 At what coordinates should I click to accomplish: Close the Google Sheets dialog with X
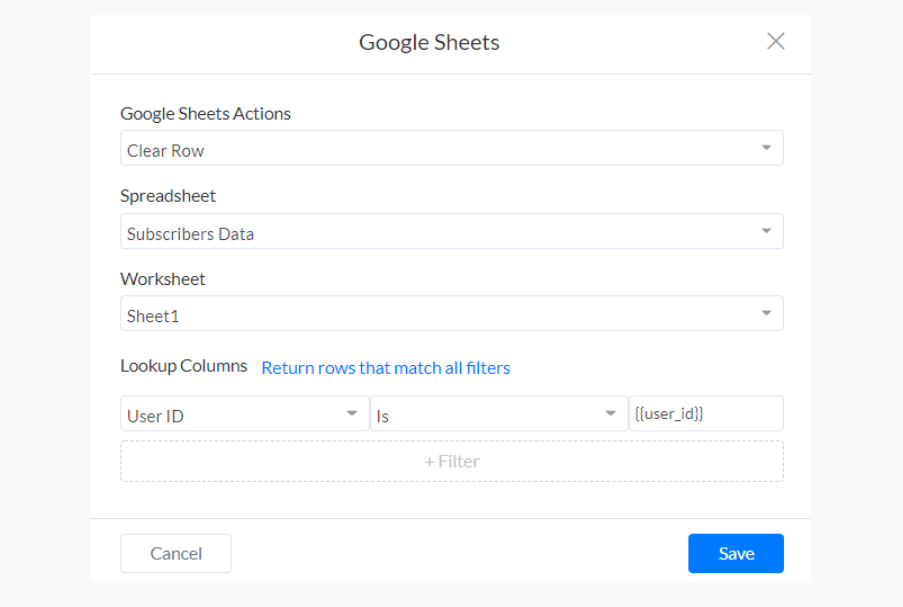coord(775,41)
